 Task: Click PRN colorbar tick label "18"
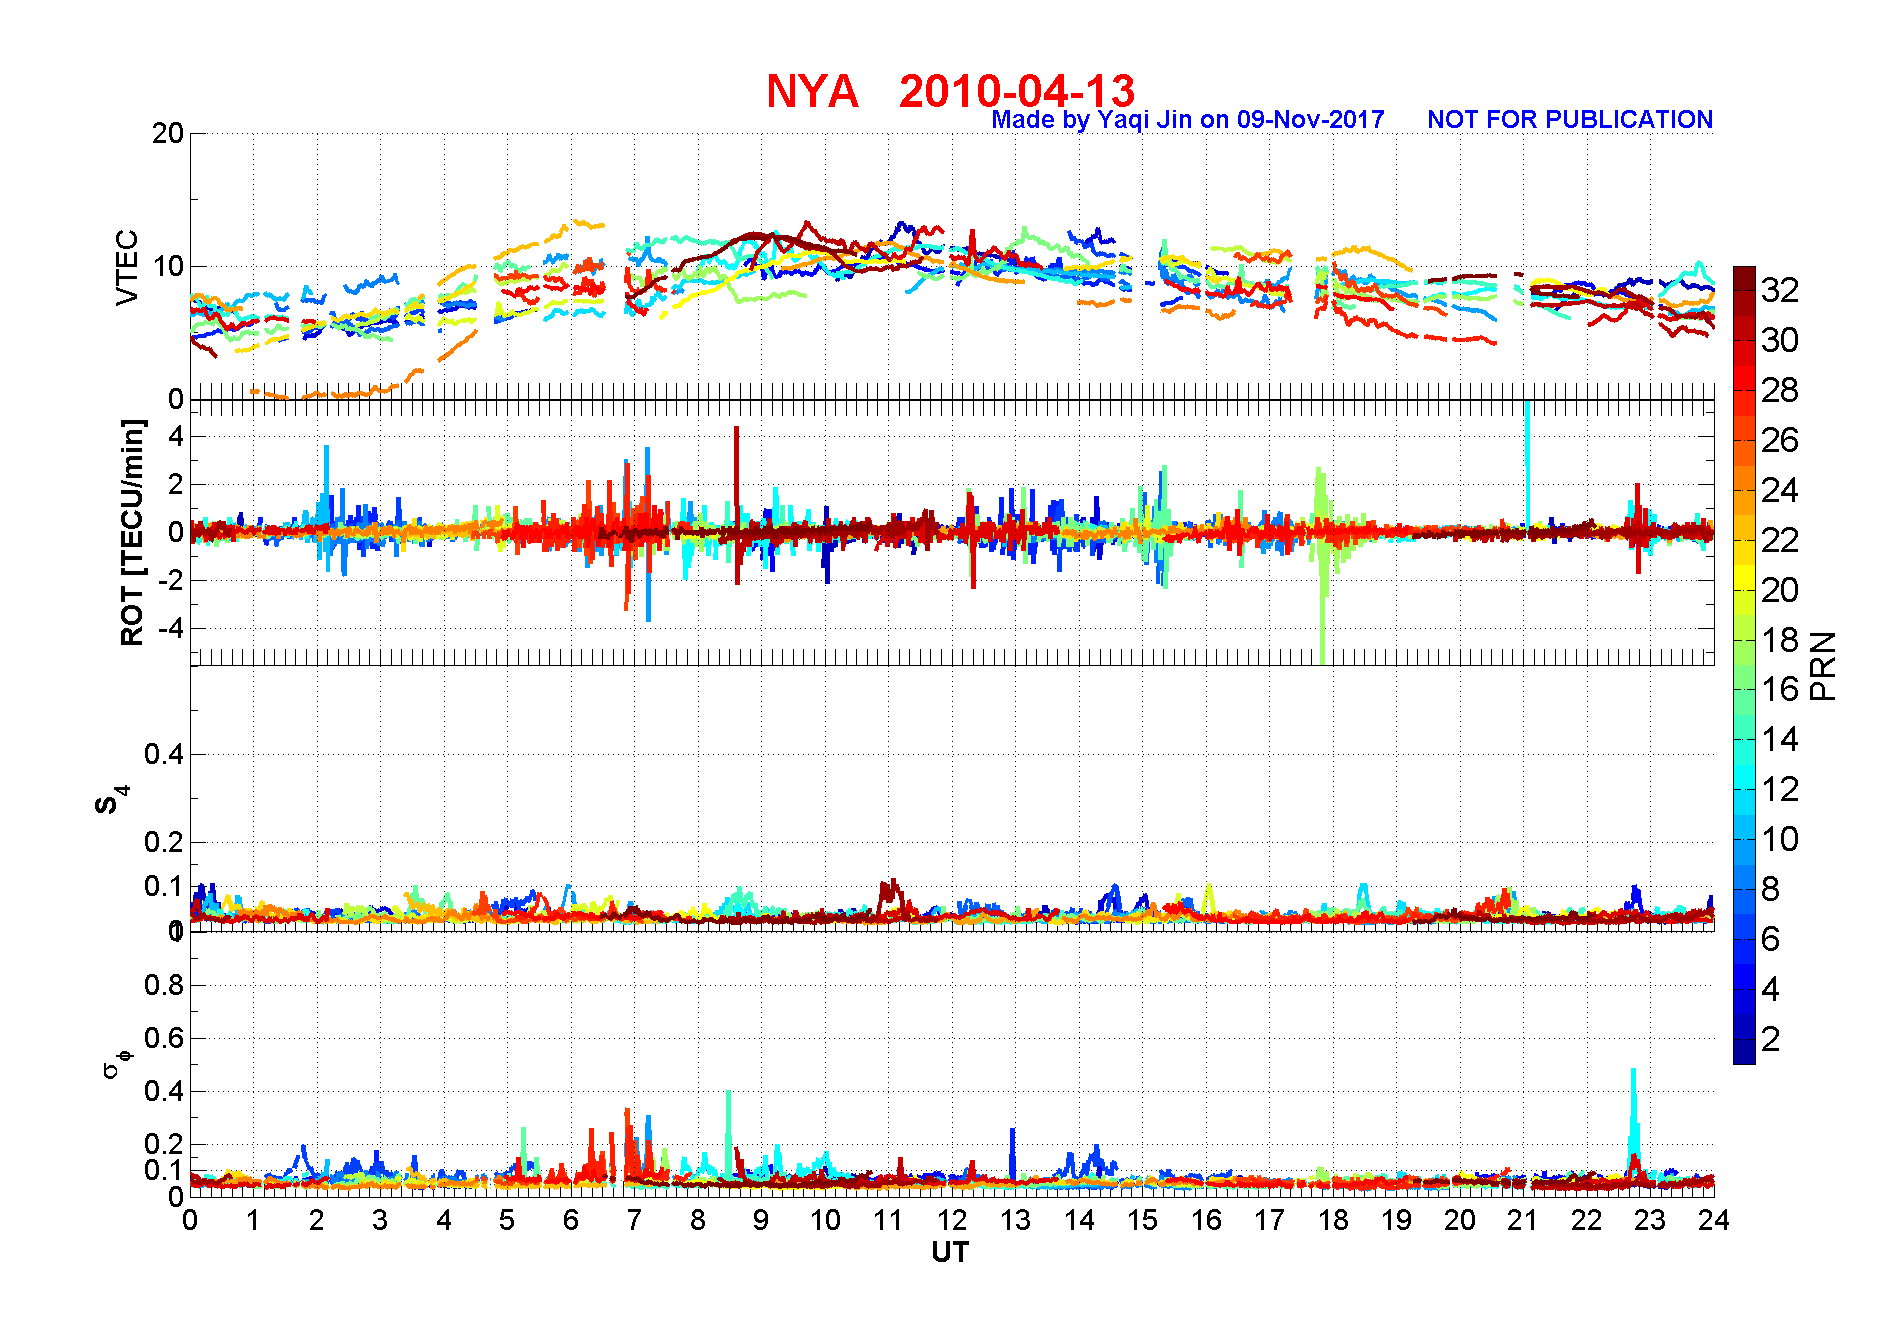[1780, 640]
